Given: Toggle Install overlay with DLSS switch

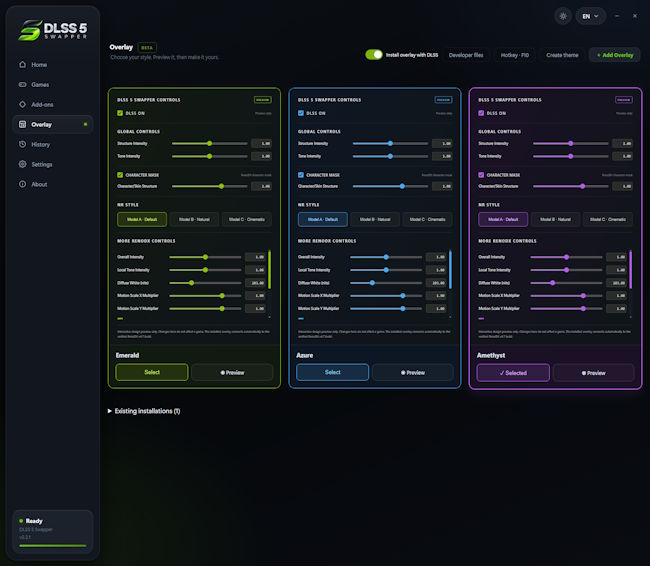Looking at the screenshot, I should coord(374,55).
